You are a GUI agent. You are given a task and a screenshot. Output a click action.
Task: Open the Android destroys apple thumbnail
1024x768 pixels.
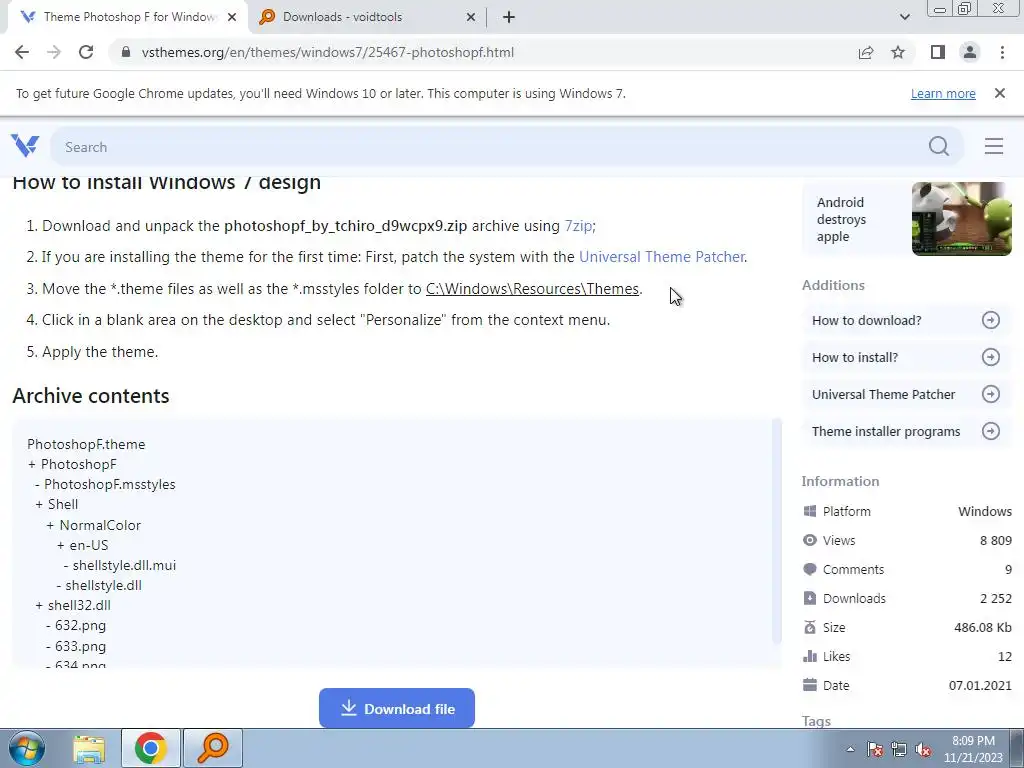[x=961, y=219]
